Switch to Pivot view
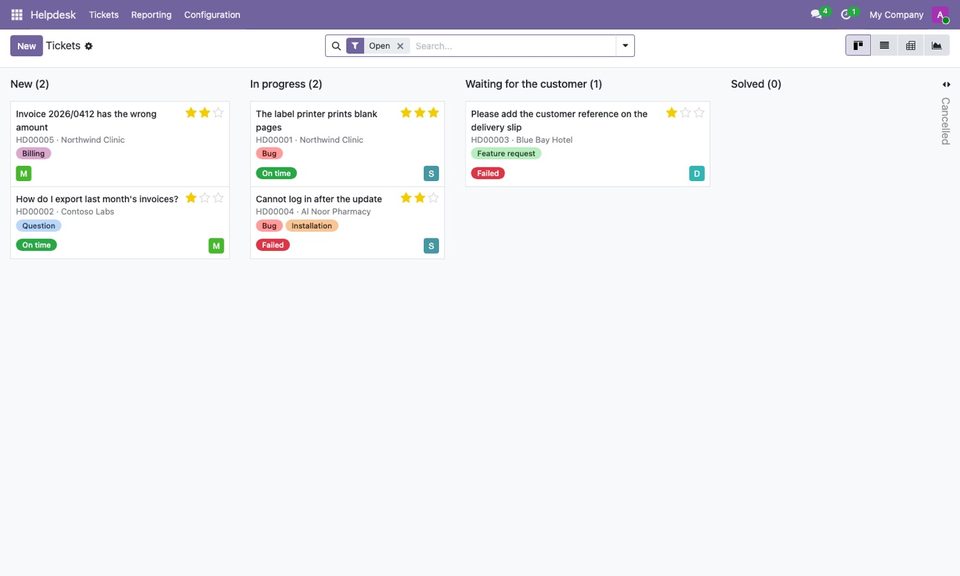Viewport: 960px width, 576px height. coord(910,45)
